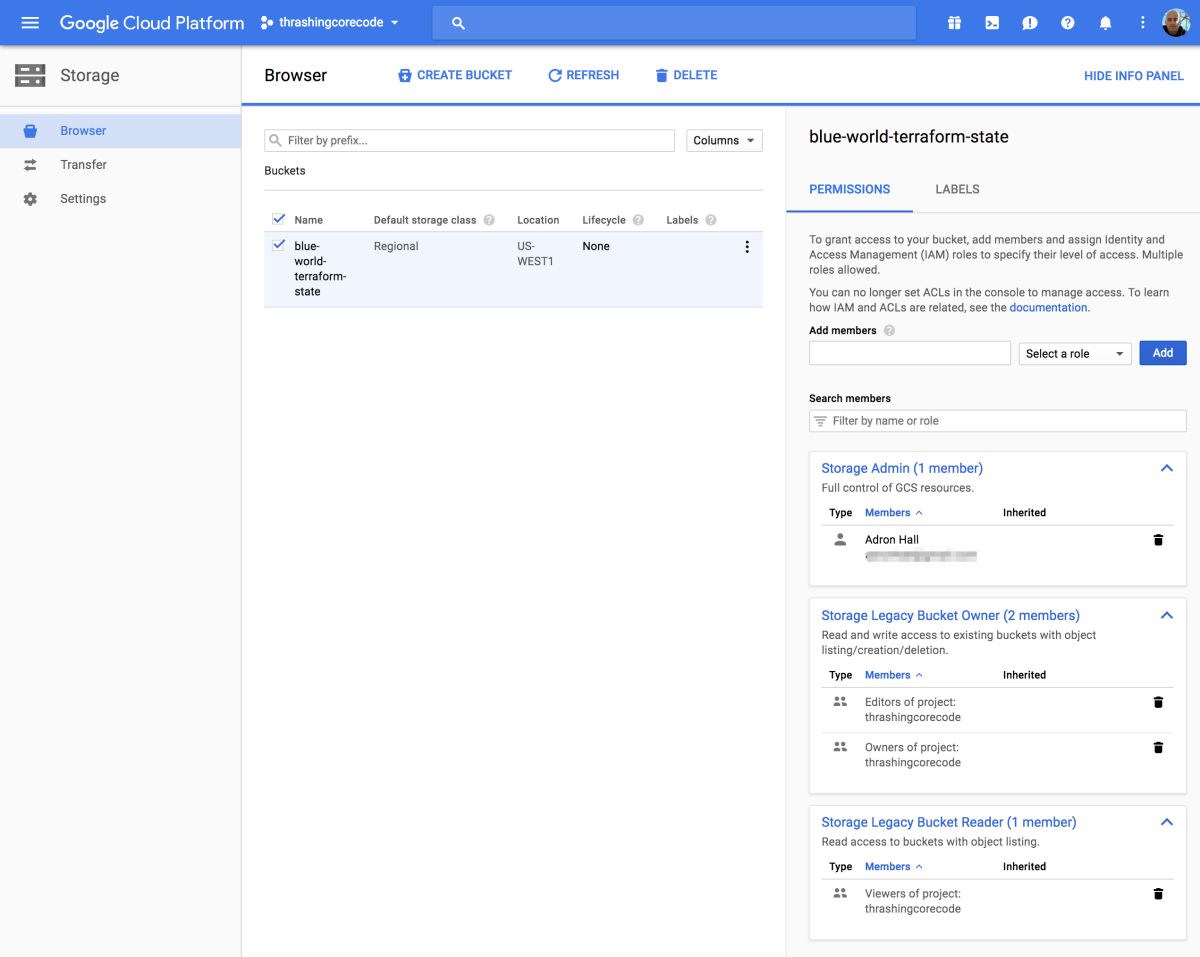1200x957 pixels.
Task: Click DELETE button in toolbar
Action: point(686,75)
